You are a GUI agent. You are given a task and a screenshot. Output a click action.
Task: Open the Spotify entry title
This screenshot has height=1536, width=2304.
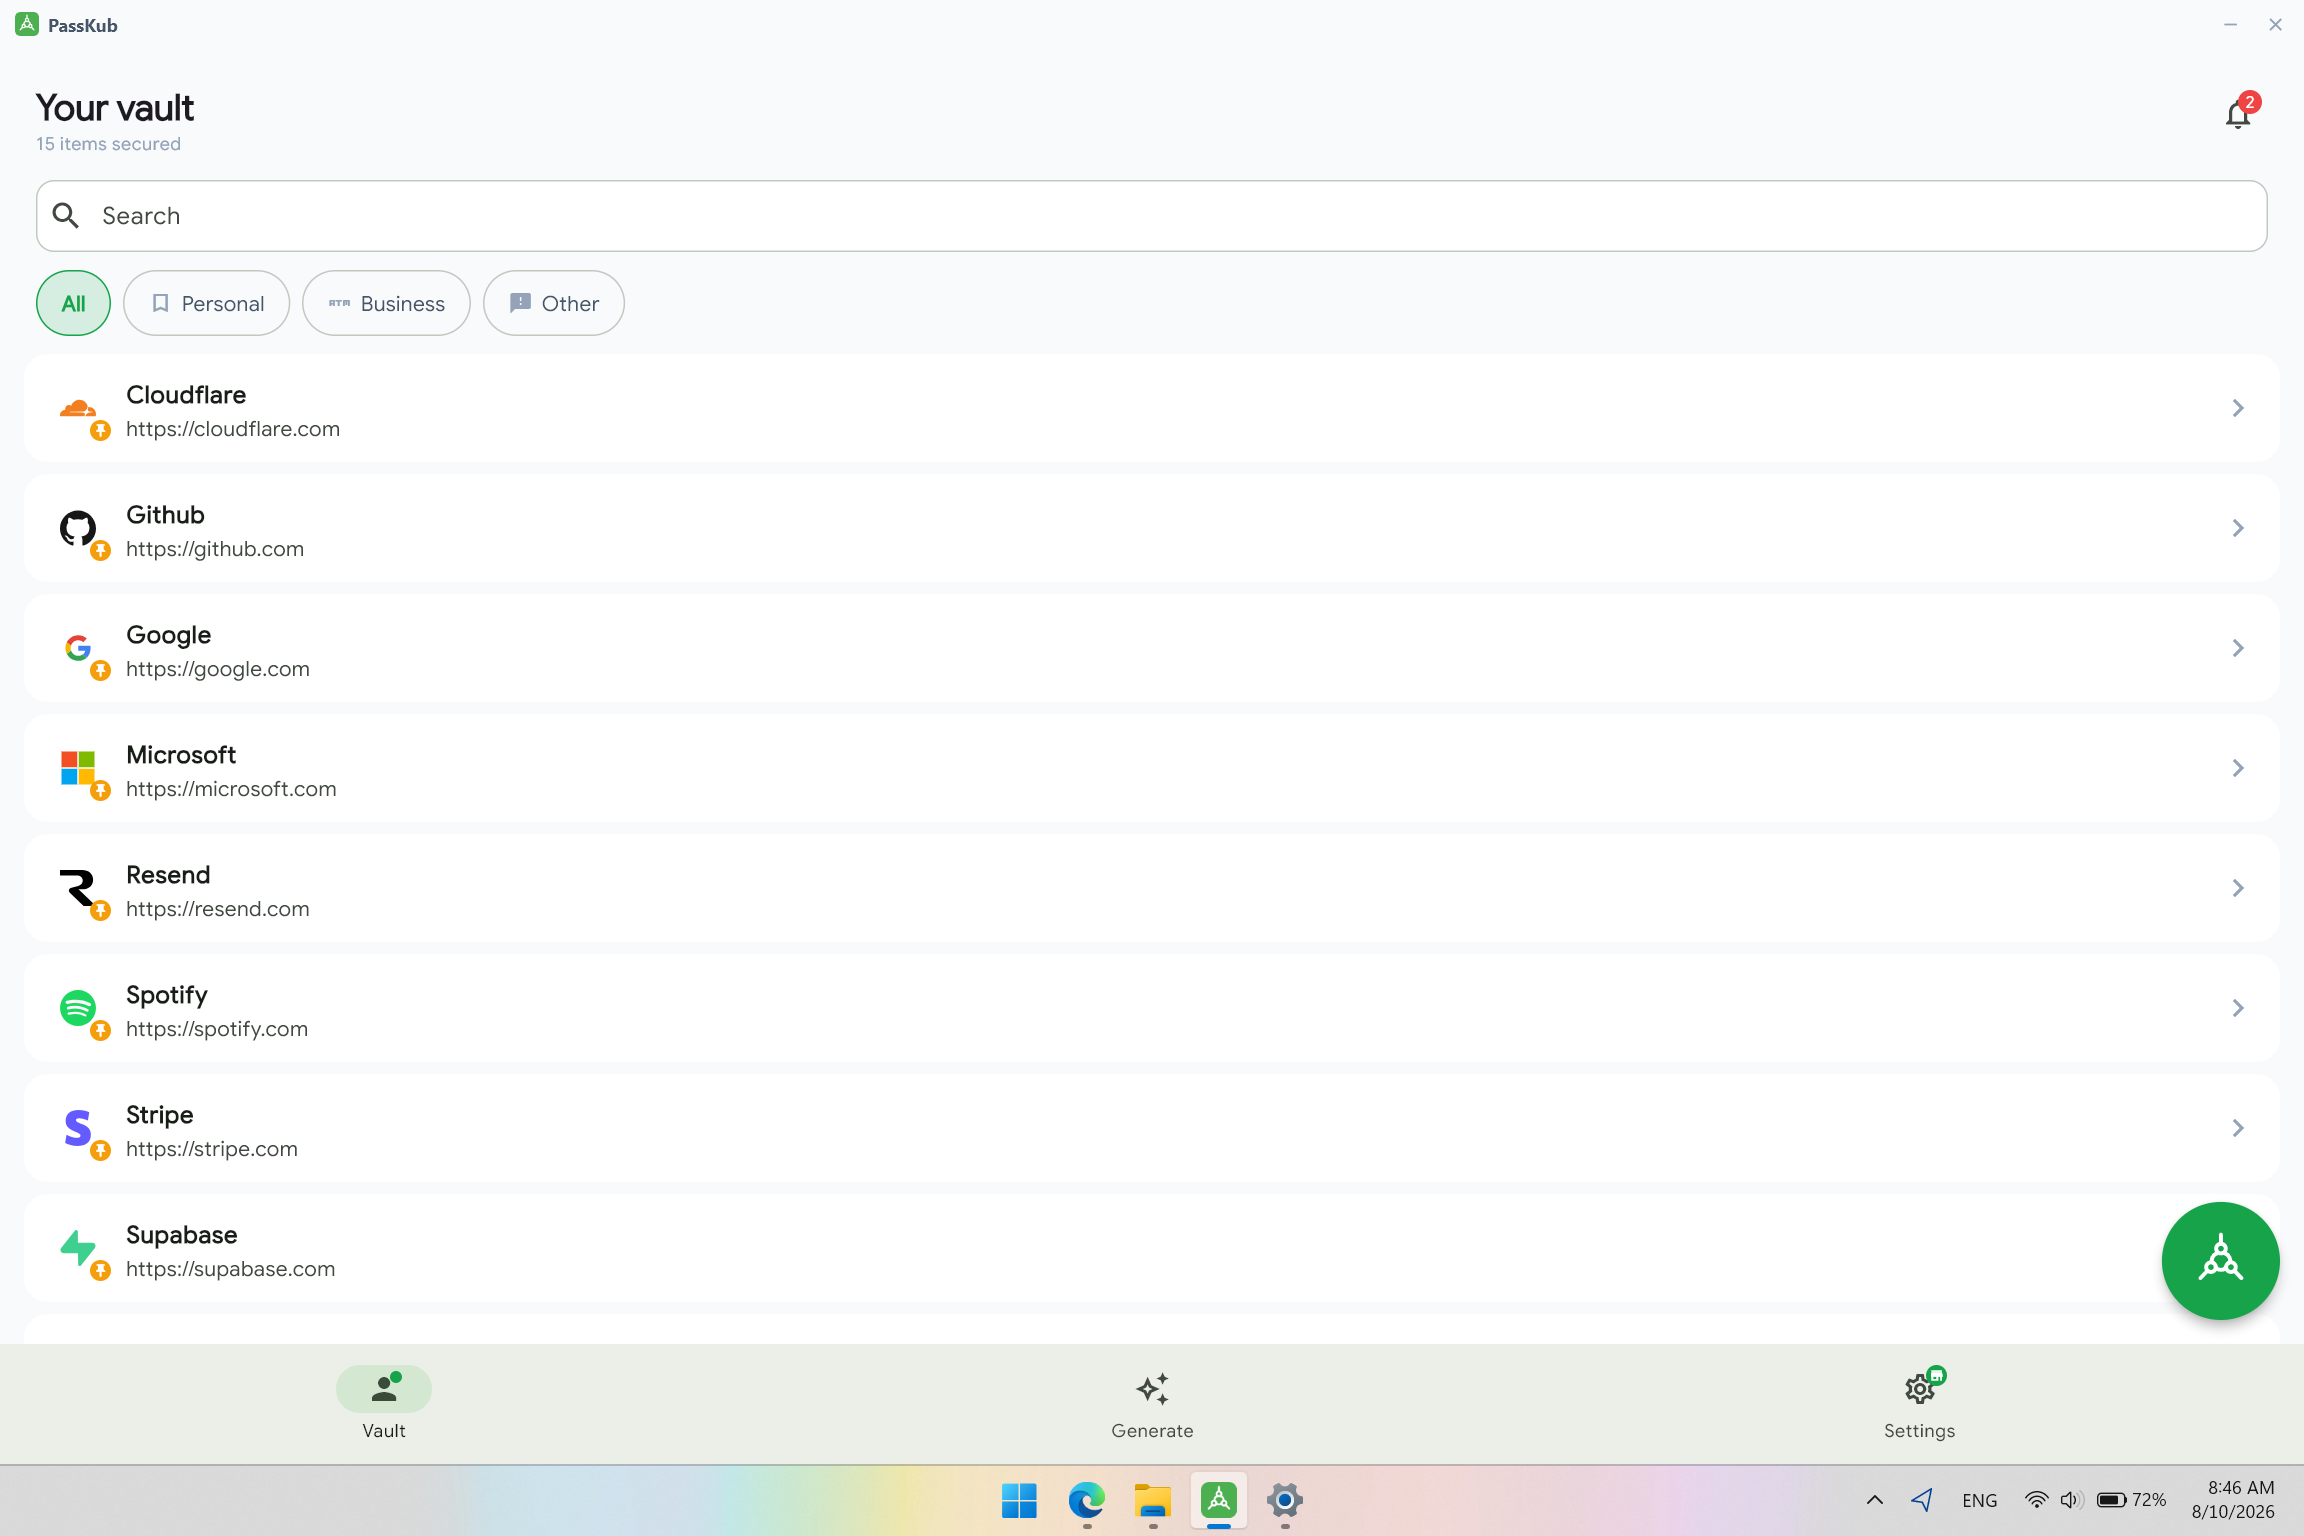tap(167, 995)
